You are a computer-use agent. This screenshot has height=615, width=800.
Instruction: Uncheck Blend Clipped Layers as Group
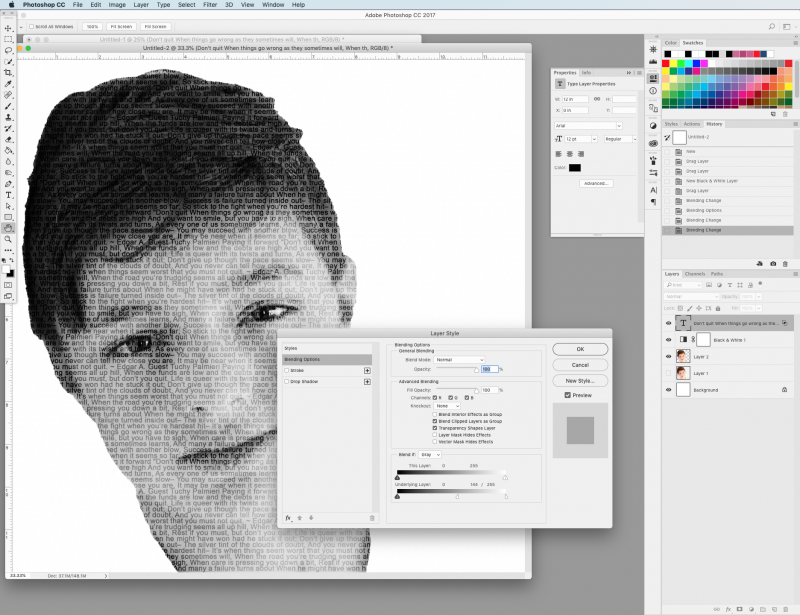435,421
